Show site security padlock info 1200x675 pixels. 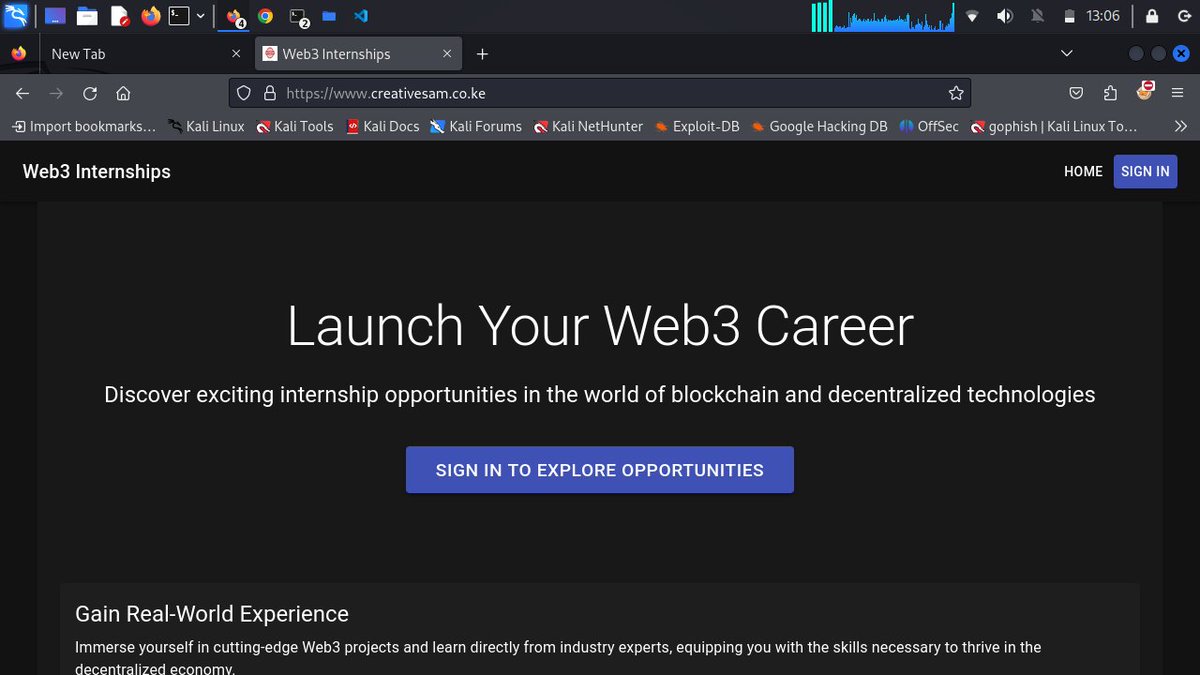point(269,93)
